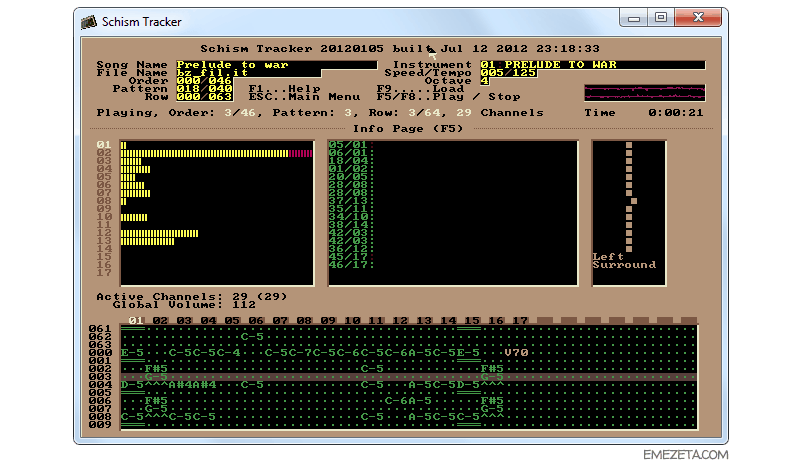
Task: Click the pink waveform oscilloscope display
Action: 645,93
